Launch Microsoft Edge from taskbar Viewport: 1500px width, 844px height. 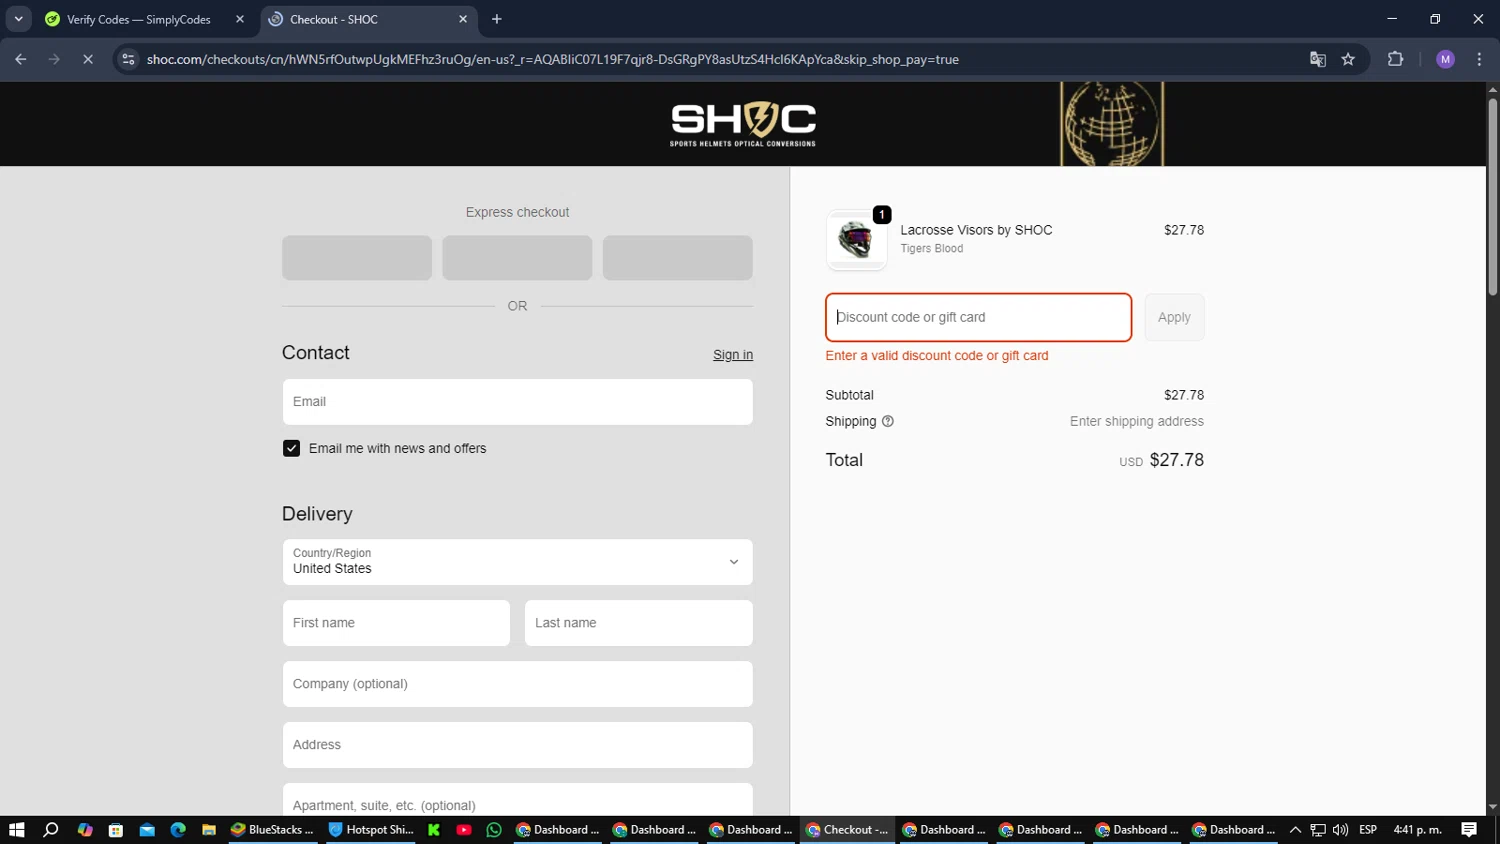(x=178, y=830)
